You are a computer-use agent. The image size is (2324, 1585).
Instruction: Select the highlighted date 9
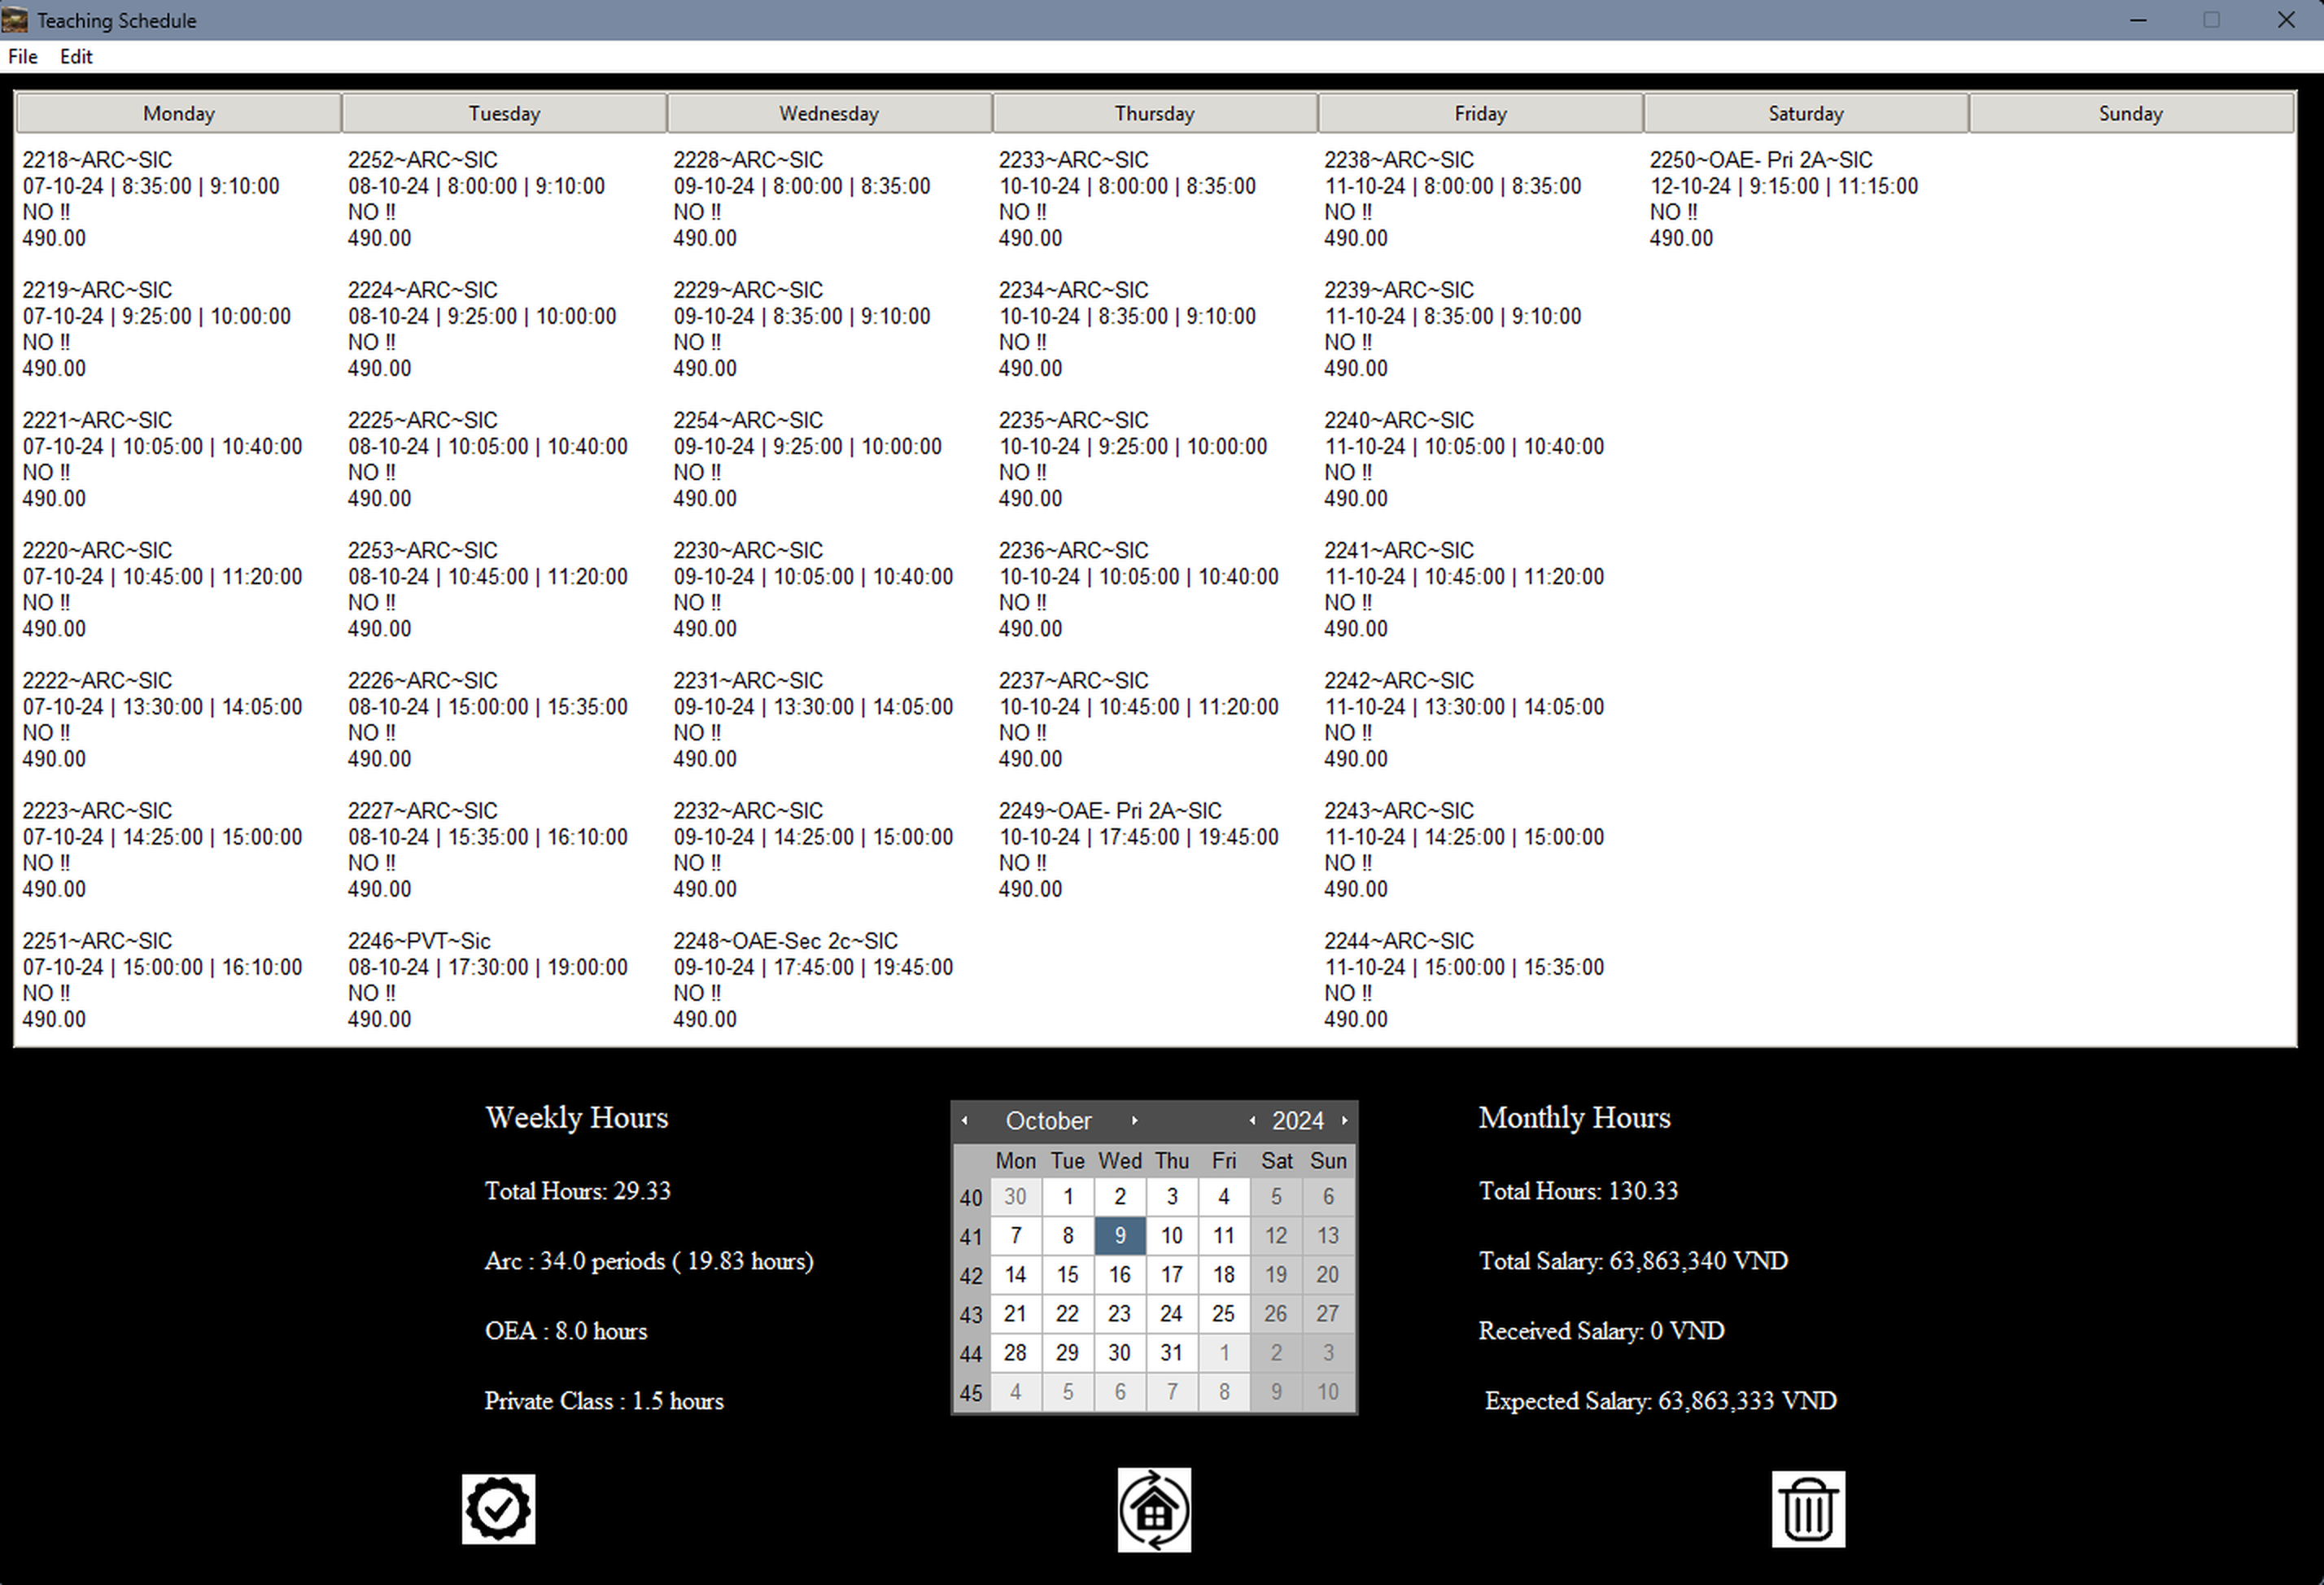[1119, 1236]
